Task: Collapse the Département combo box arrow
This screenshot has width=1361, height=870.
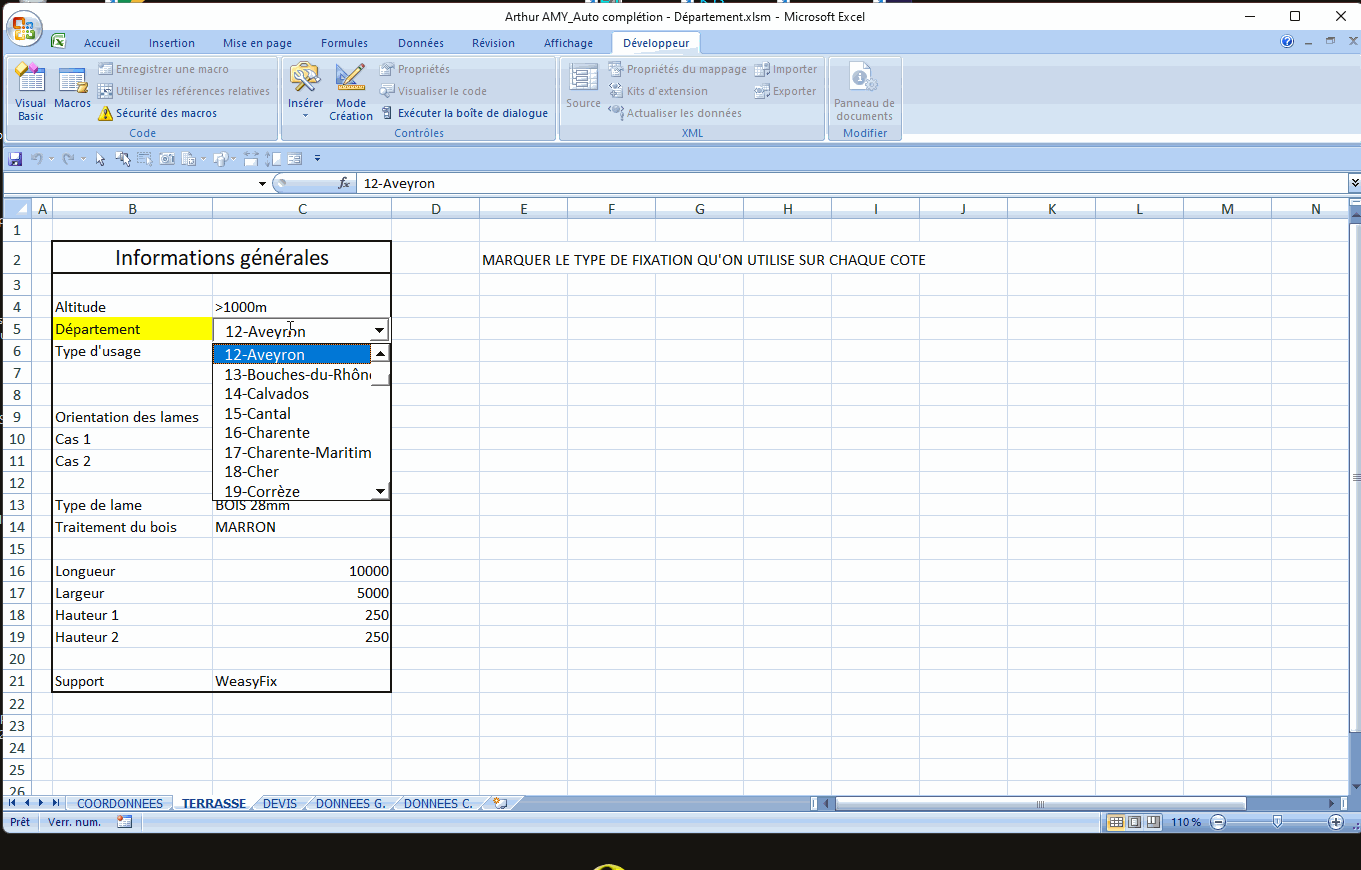Action: point(379,330)
